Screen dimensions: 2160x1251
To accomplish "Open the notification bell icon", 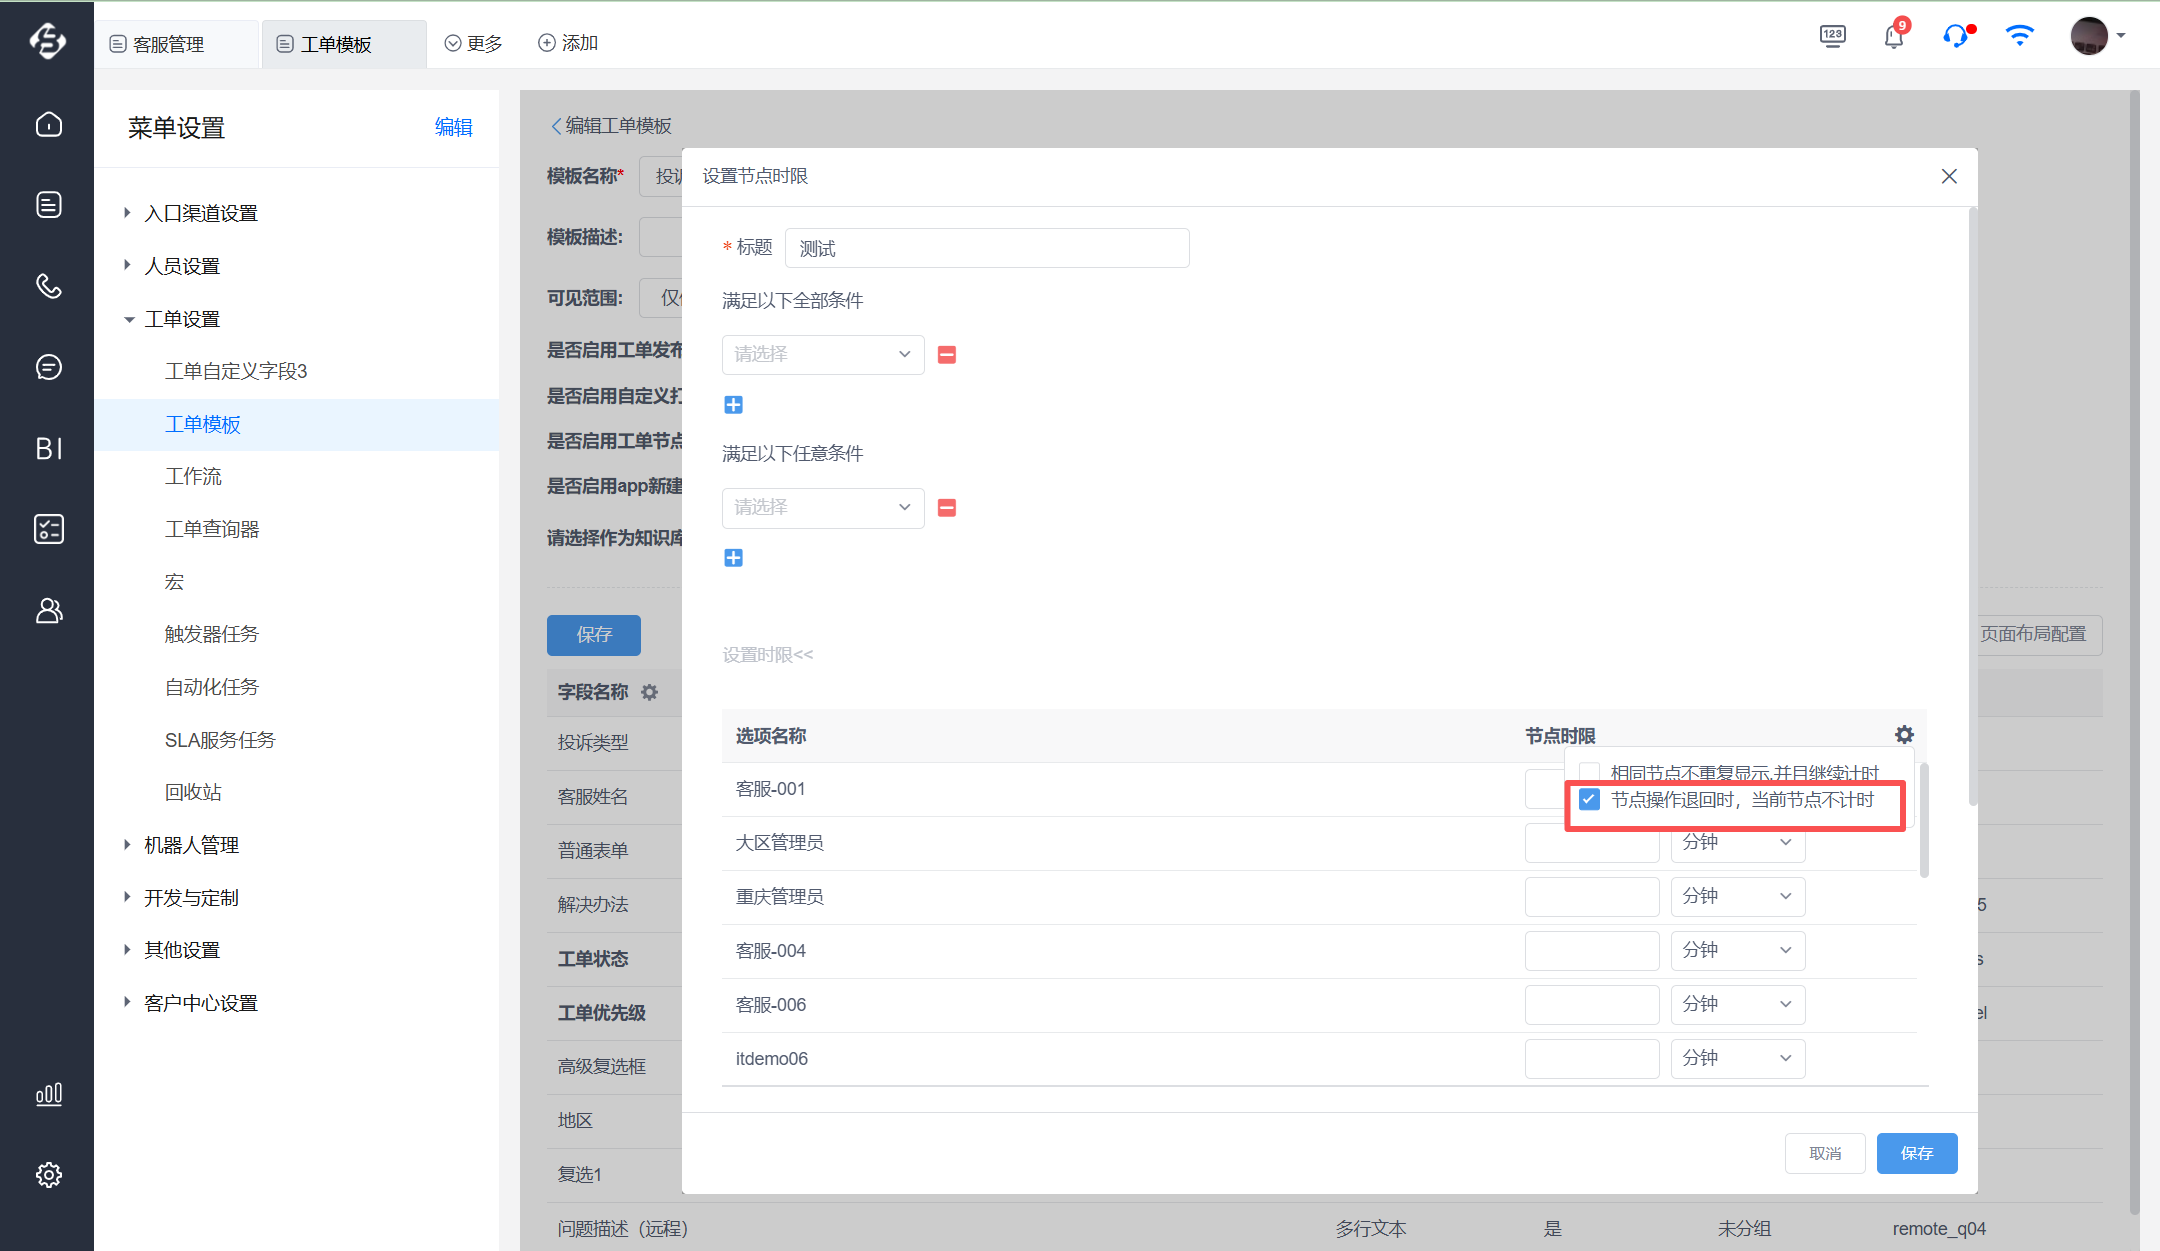I will (x=1893, y=37).
